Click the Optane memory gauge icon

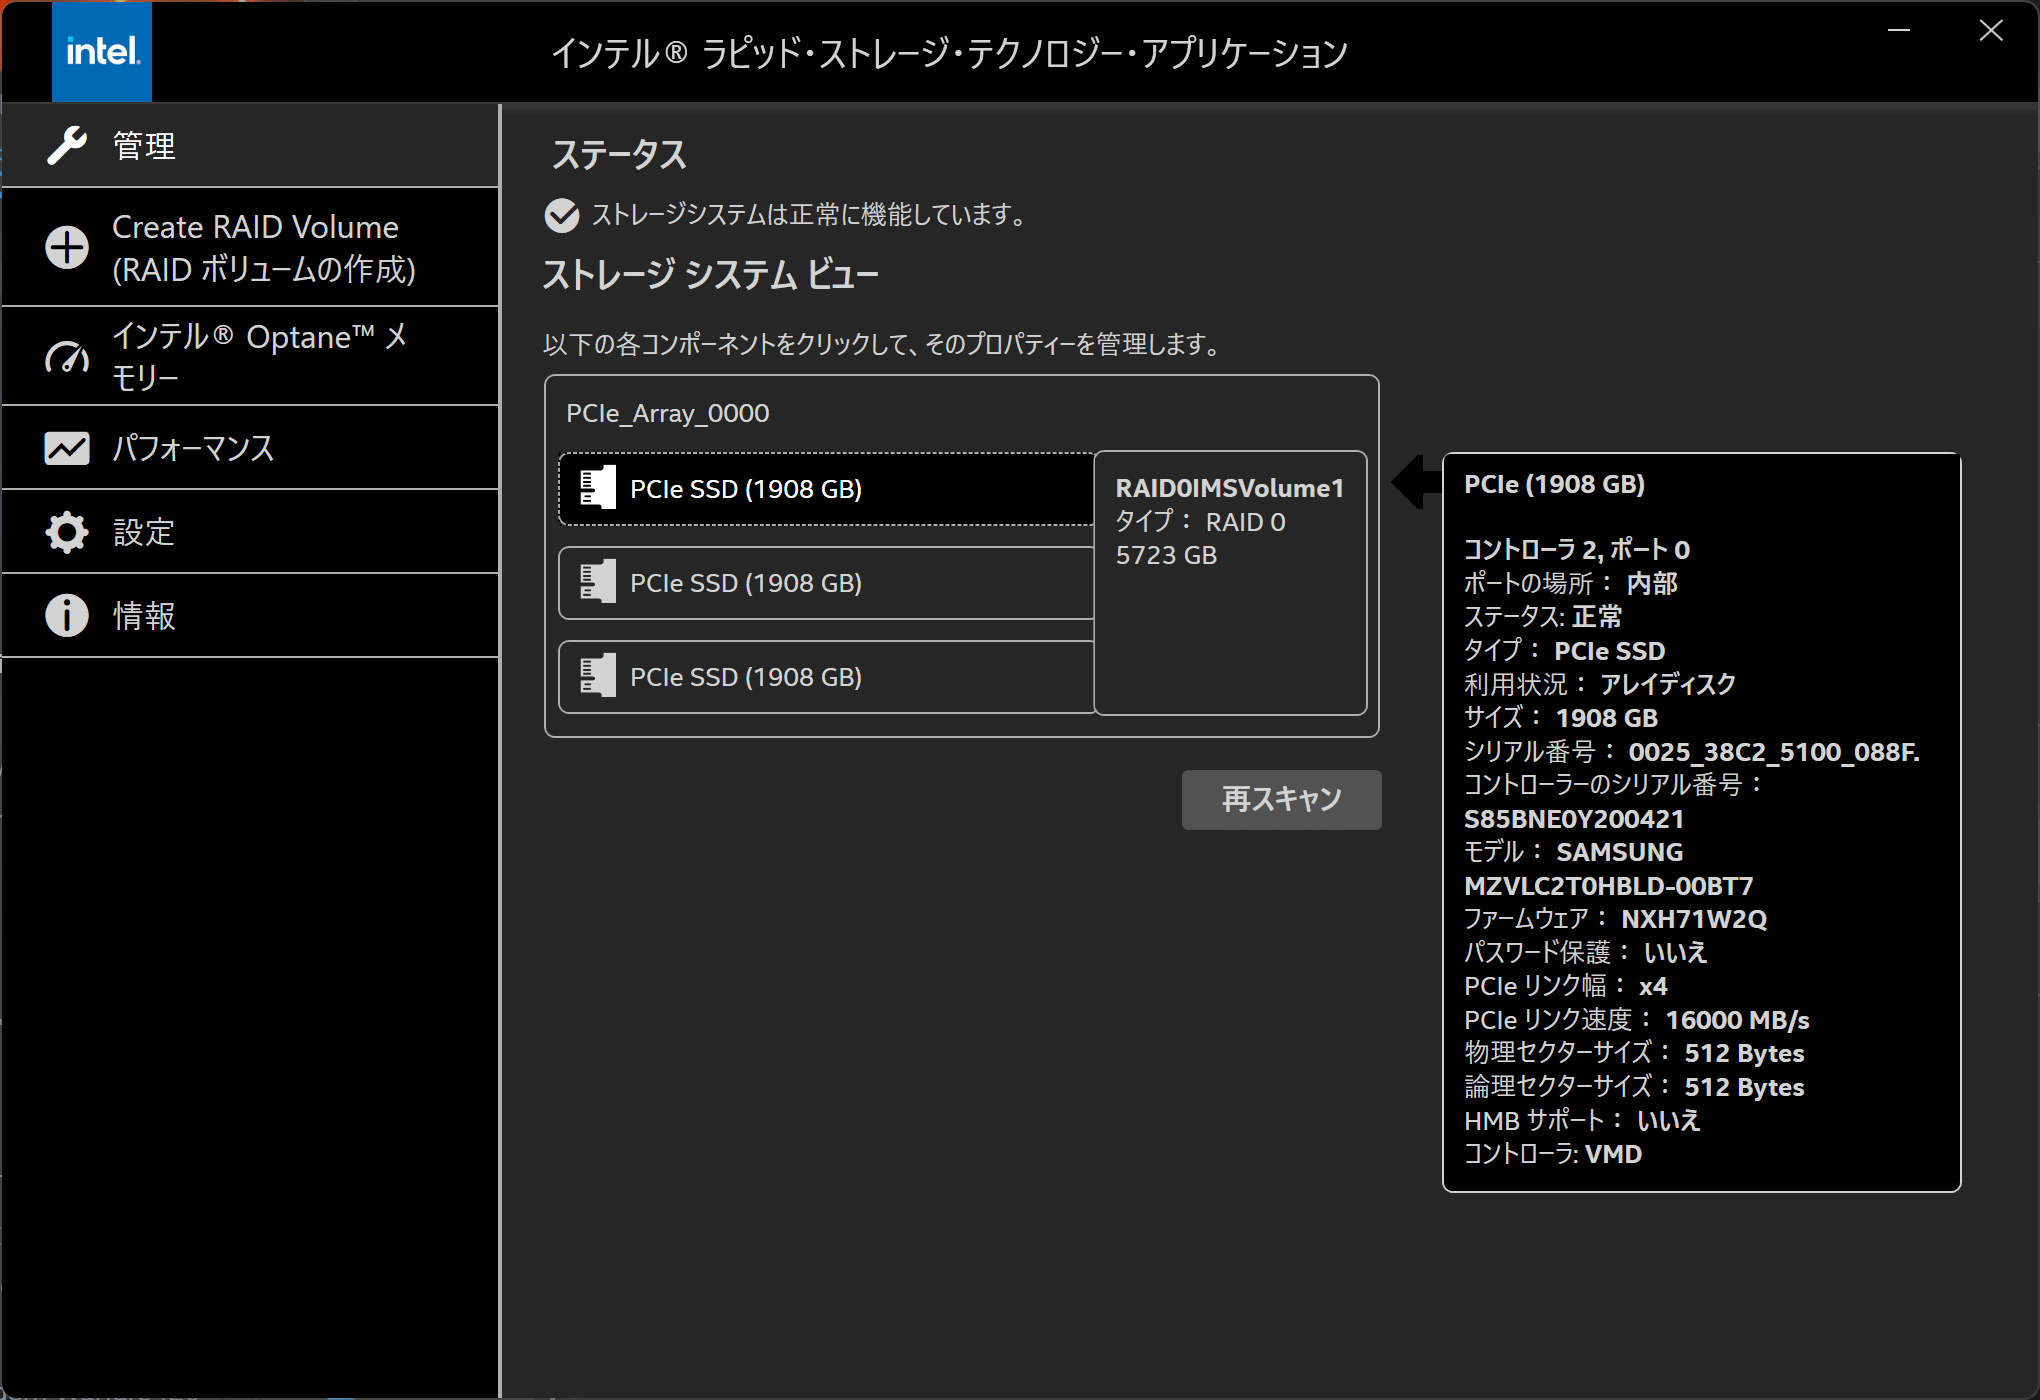(67, 357)
